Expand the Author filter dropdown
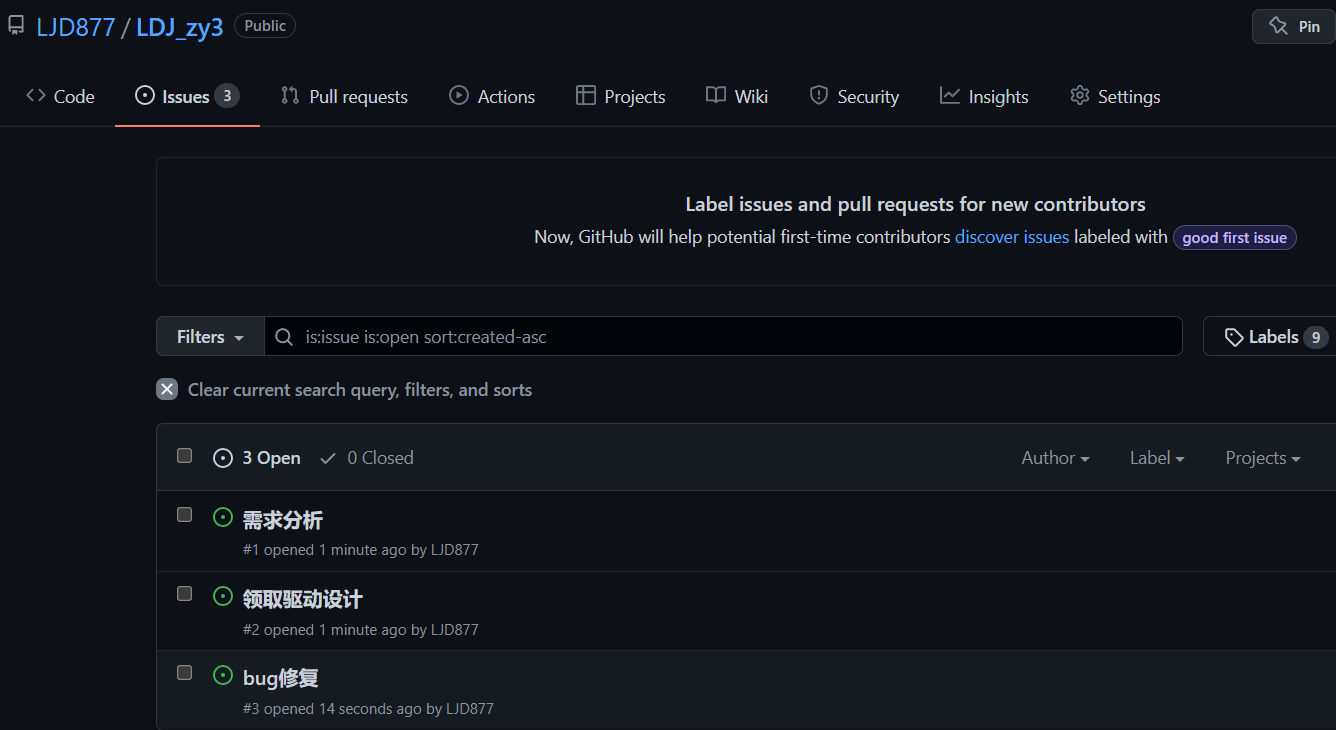 tap(1055, 458)
